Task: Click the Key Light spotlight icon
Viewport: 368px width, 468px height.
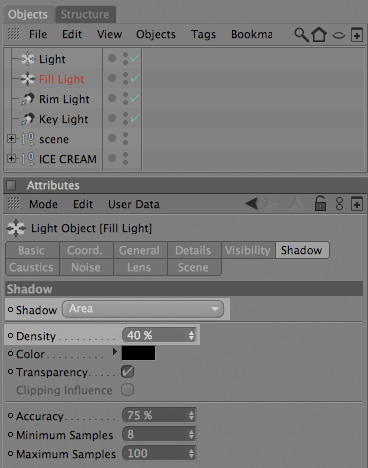Action: [x=27, y=119]
